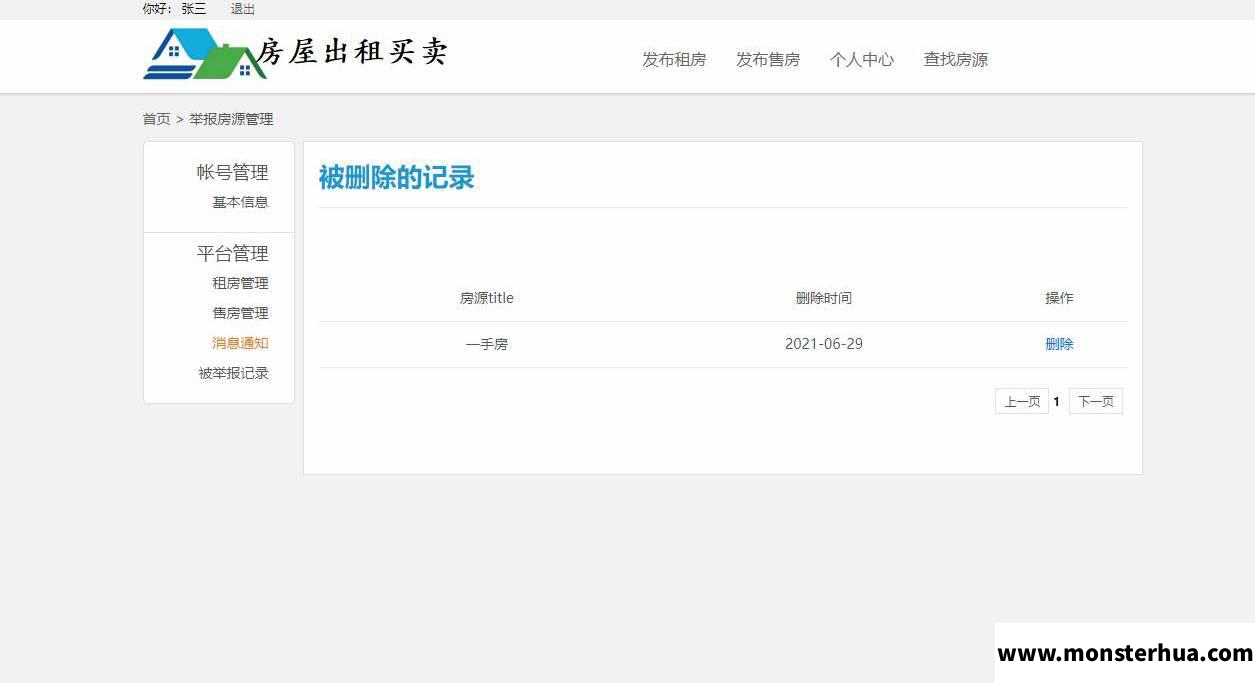Open 查找房源 navigation item

pyautogui.click(x=956, y=60)
